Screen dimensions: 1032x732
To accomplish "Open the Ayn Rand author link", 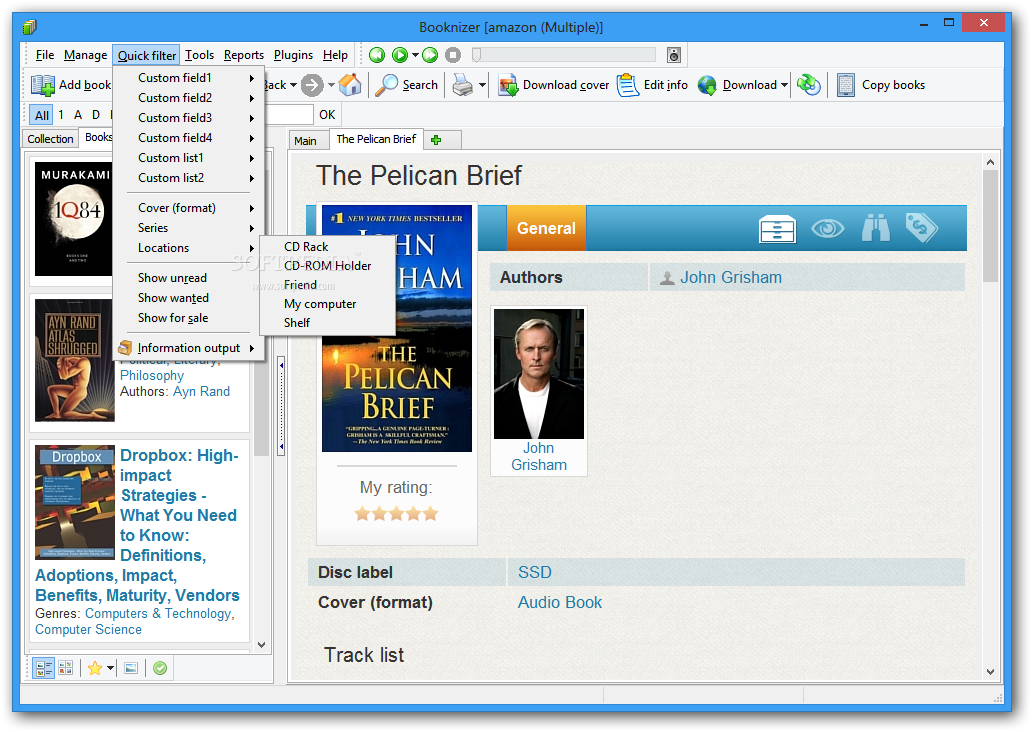I will click(201, 392).
